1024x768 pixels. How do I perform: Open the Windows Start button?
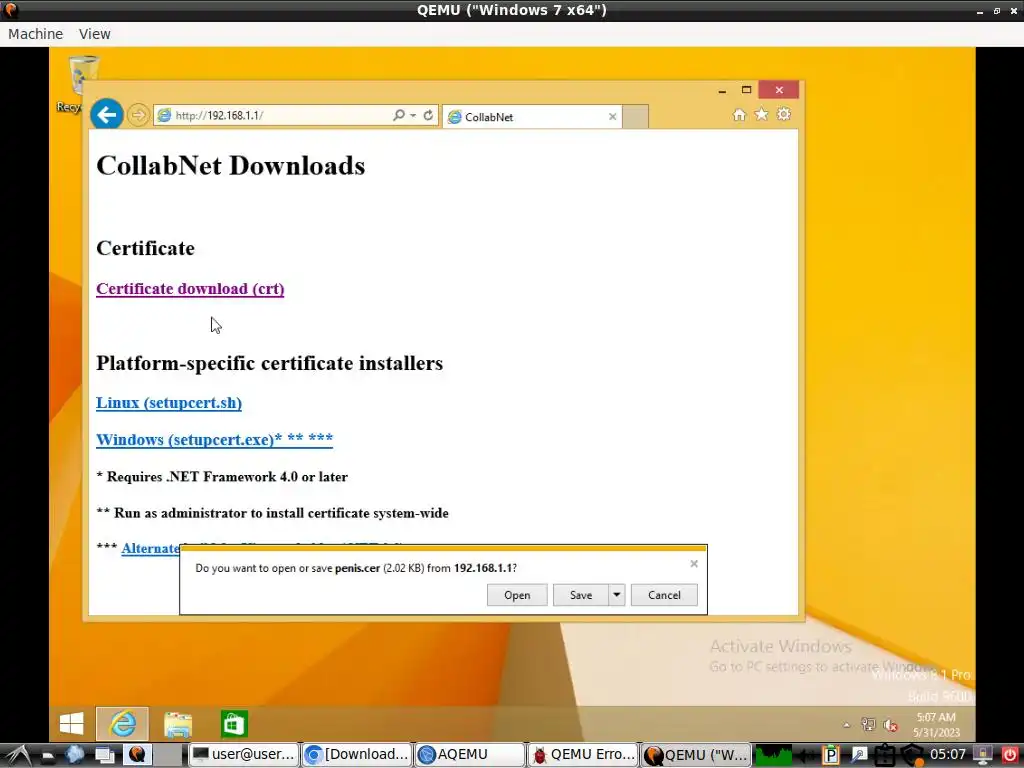tap(71, 724)
